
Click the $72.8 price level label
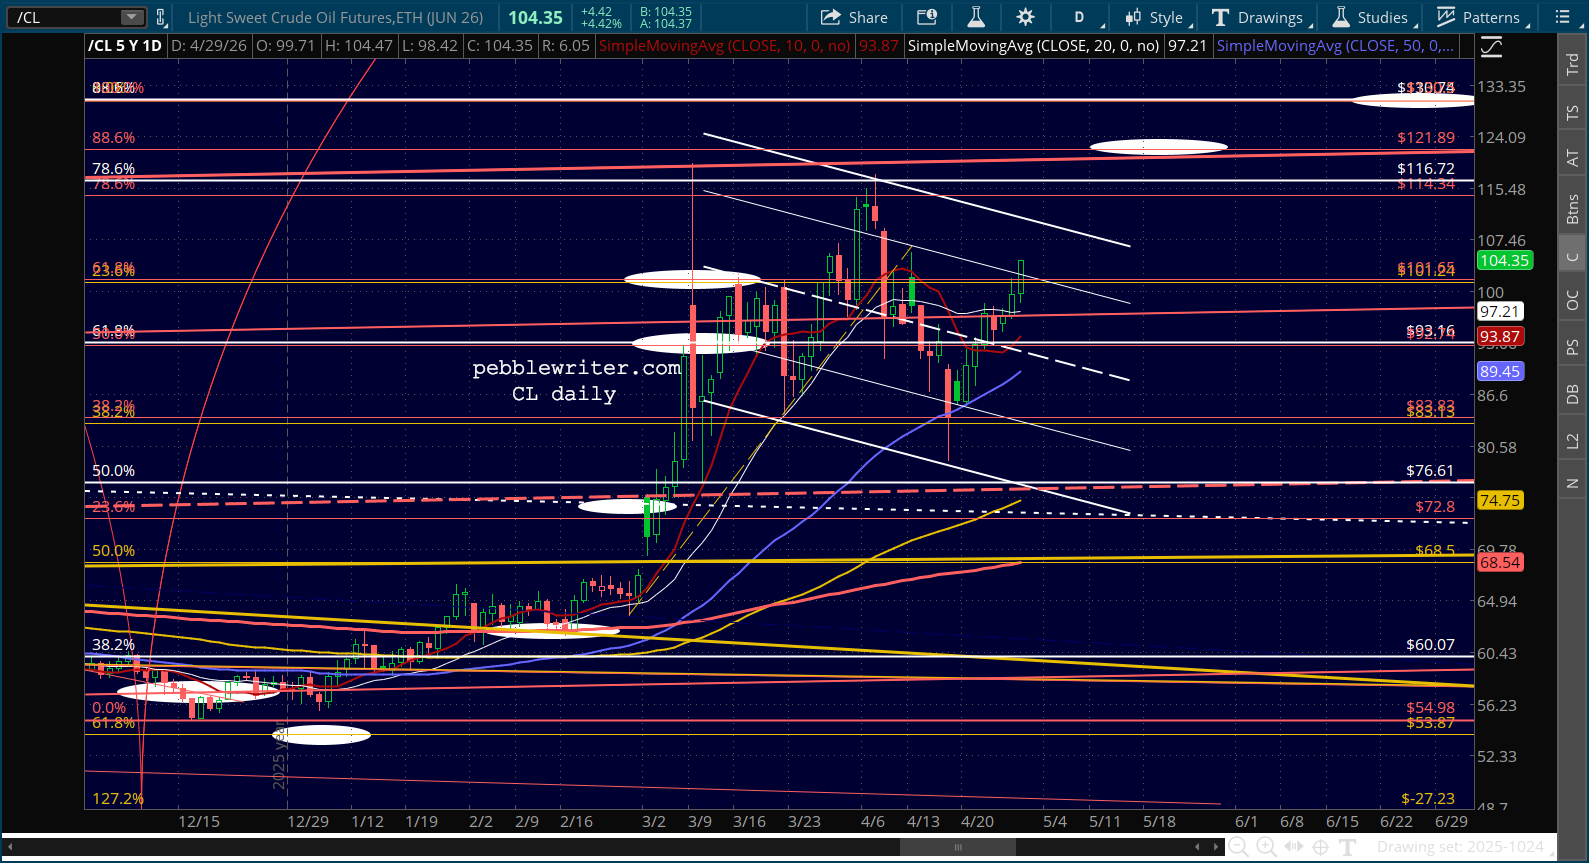coord(1435,507)
